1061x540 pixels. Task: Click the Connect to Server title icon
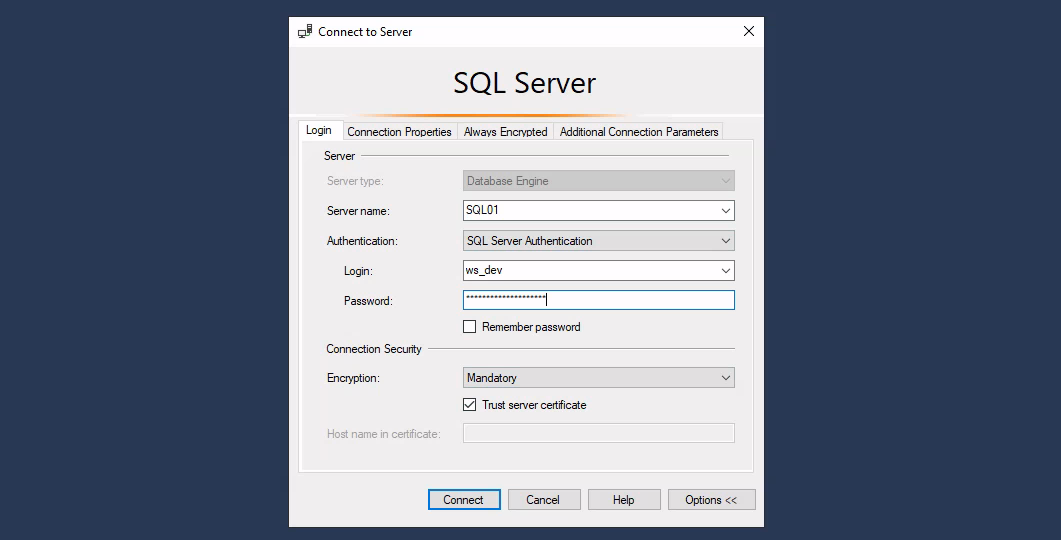tap(305, 32)
